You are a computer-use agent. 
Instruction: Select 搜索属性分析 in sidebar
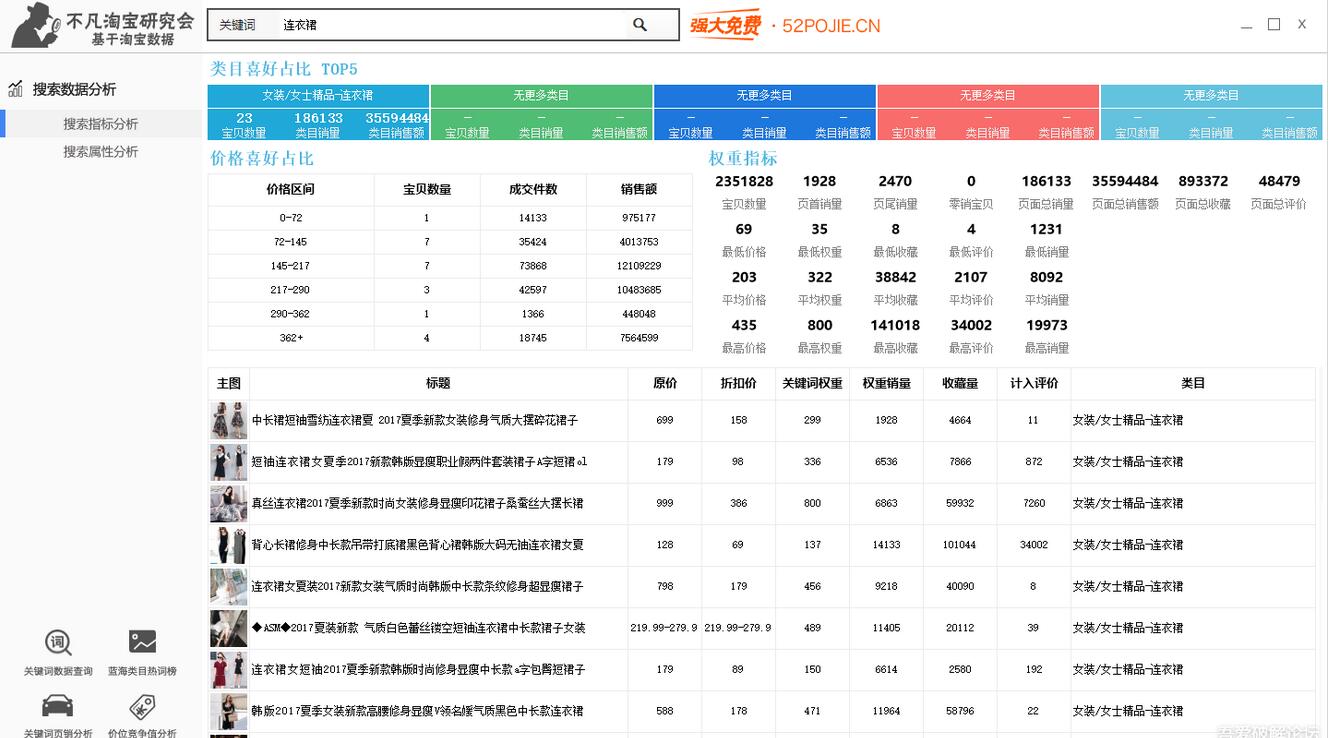(x=101, y=152)
